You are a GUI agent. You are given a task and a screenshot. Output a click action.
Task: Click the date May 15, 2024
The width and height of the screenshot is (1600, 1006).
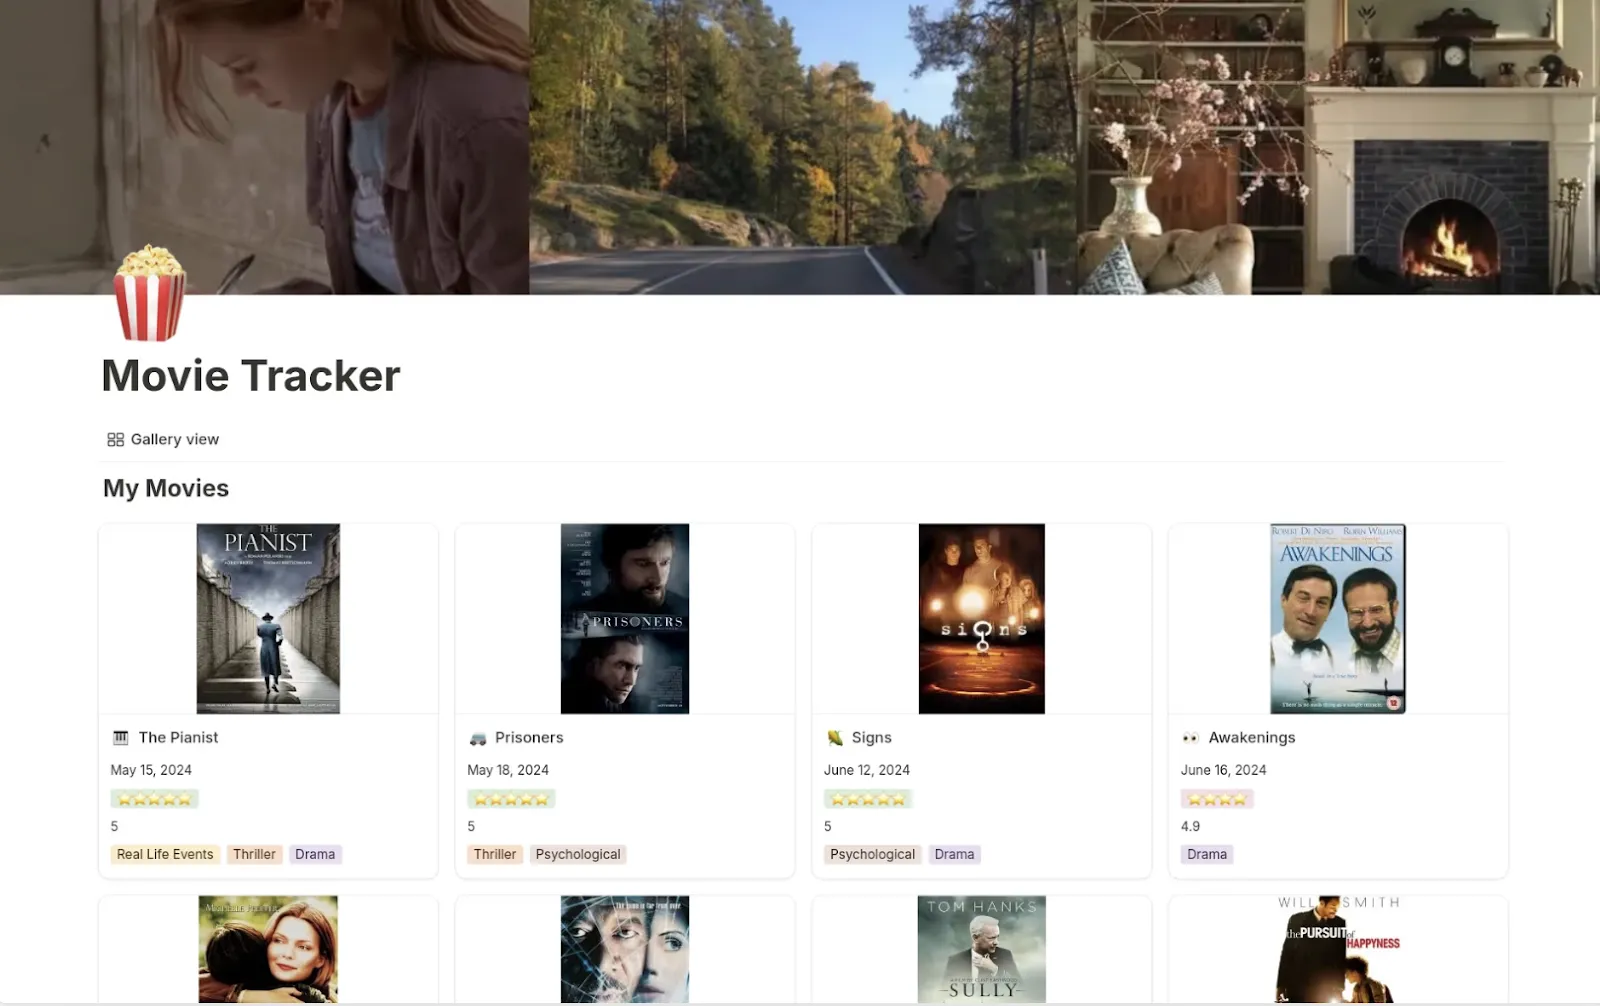click(151, 770)
